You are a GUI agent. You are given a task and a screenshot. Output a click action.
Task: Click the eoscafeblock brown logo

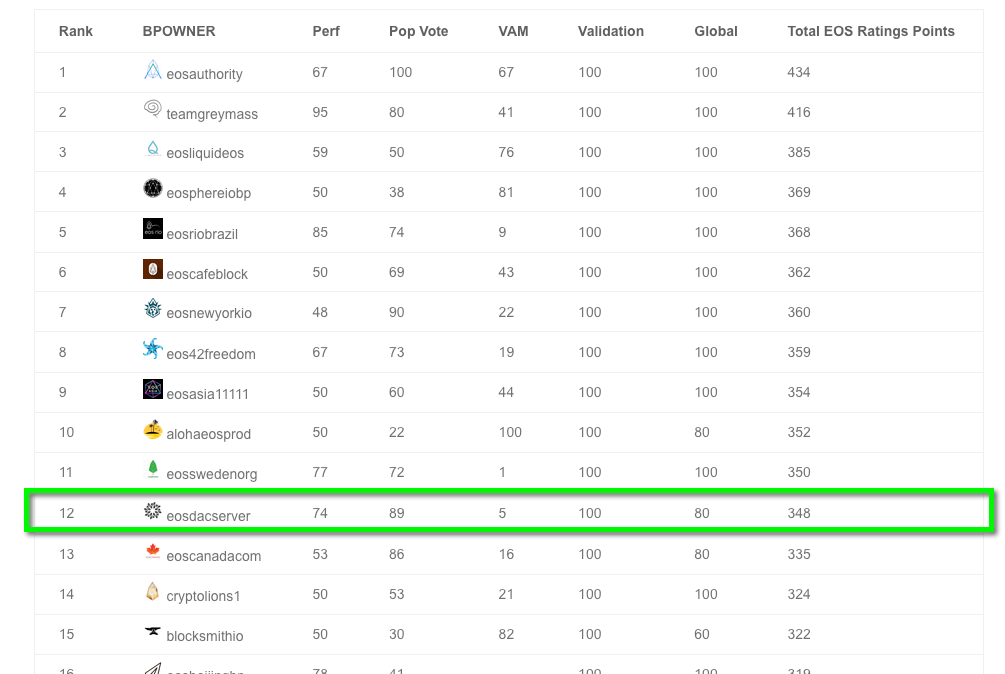point(153,269)
